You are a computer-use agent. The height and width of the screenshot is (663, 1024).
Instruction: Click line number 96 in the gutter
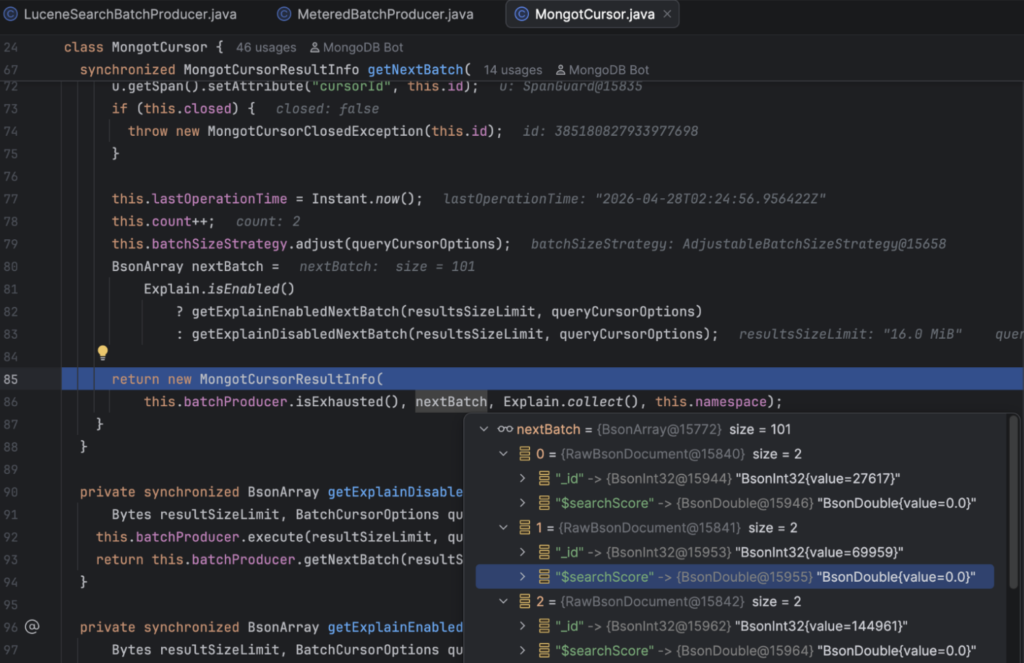(10, 627)
